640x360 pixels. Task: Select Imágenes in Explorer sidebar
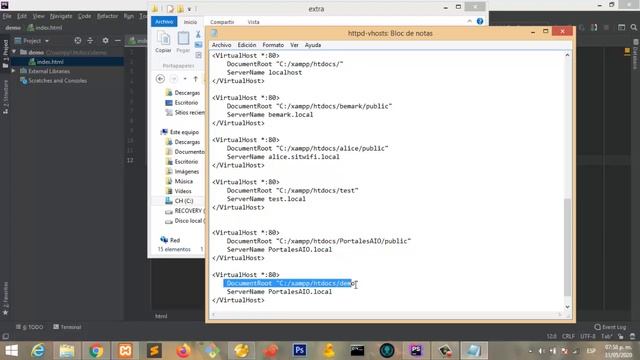point(182,171)
